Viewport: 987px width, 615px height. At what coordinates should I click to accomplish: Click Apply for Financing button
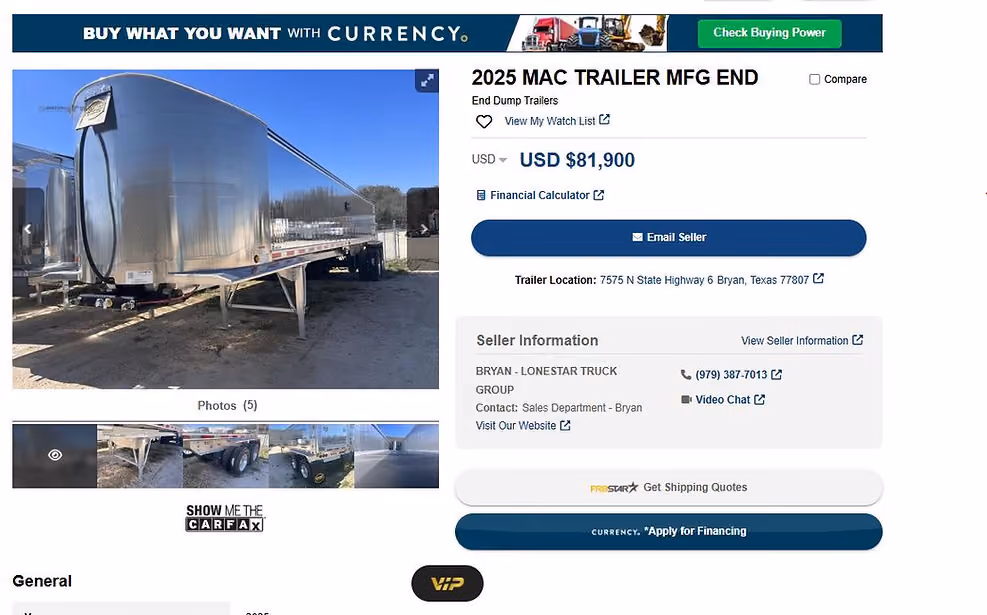click(668, 531)
